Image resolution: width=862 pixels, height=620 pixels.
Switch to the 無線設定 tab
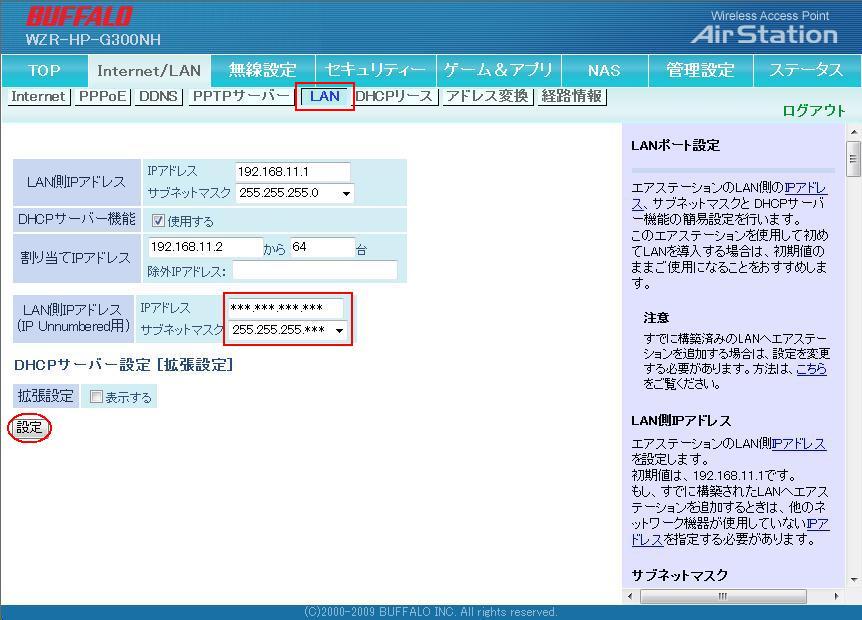tap(262, 70)
